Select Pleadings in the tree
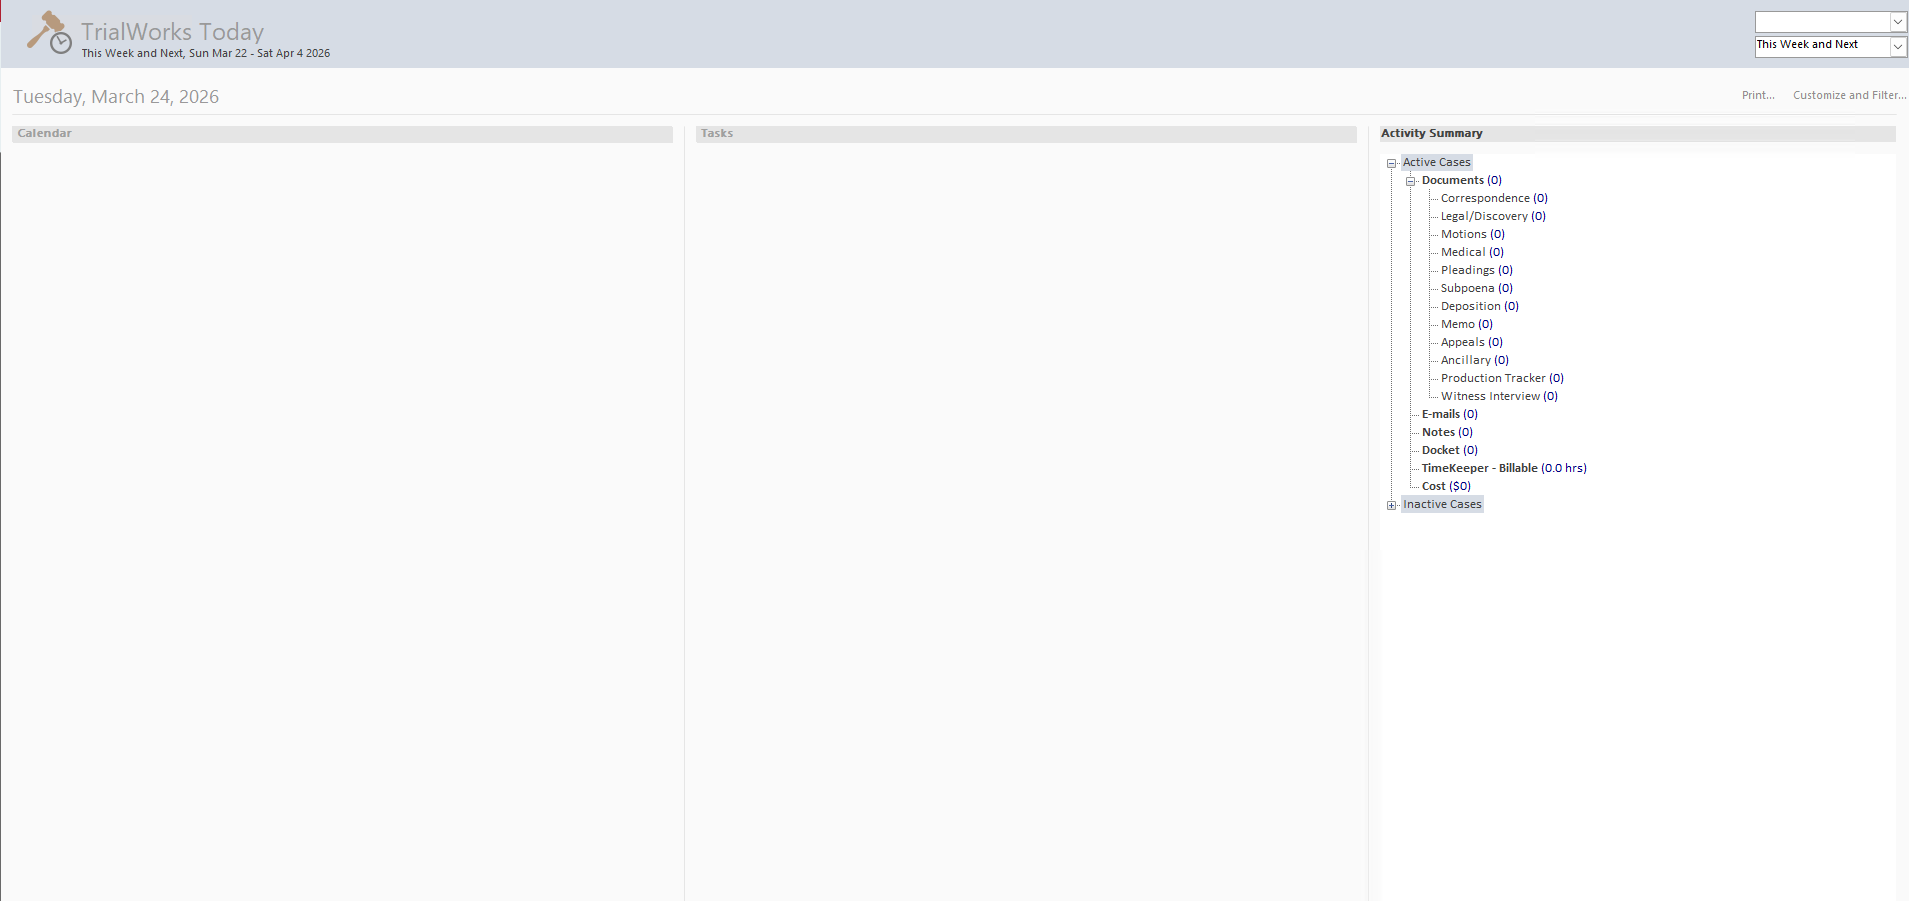This screenshot has height=901, width=1909. point(1476,270)
